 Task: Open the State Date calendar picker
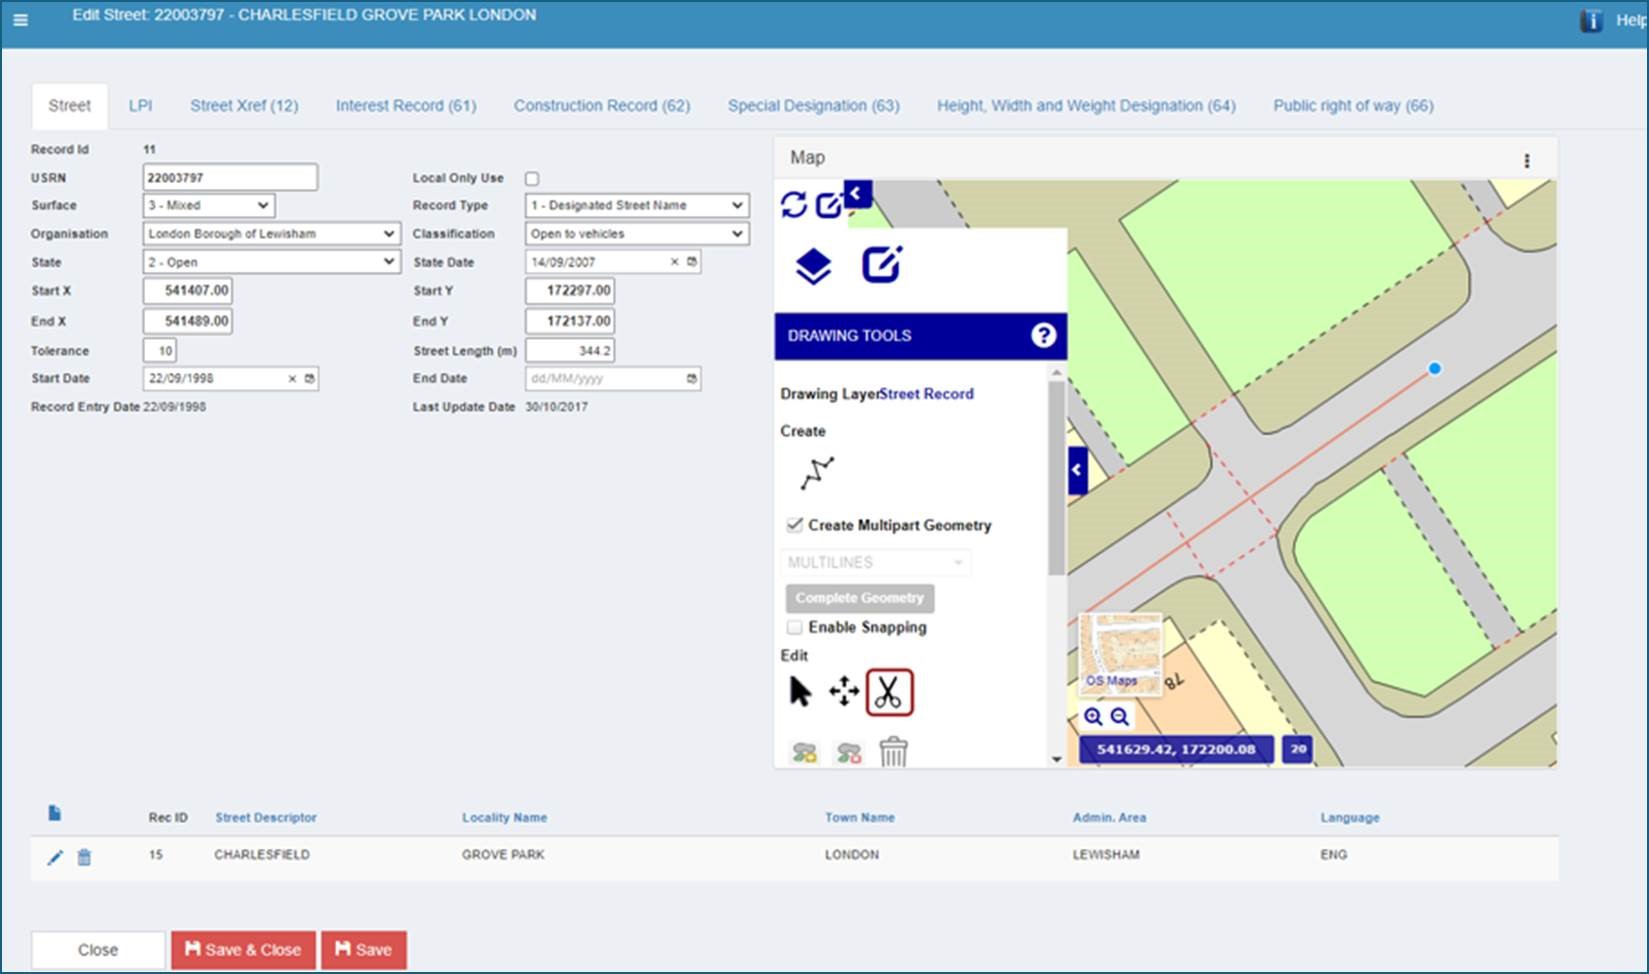pos(691,262)
